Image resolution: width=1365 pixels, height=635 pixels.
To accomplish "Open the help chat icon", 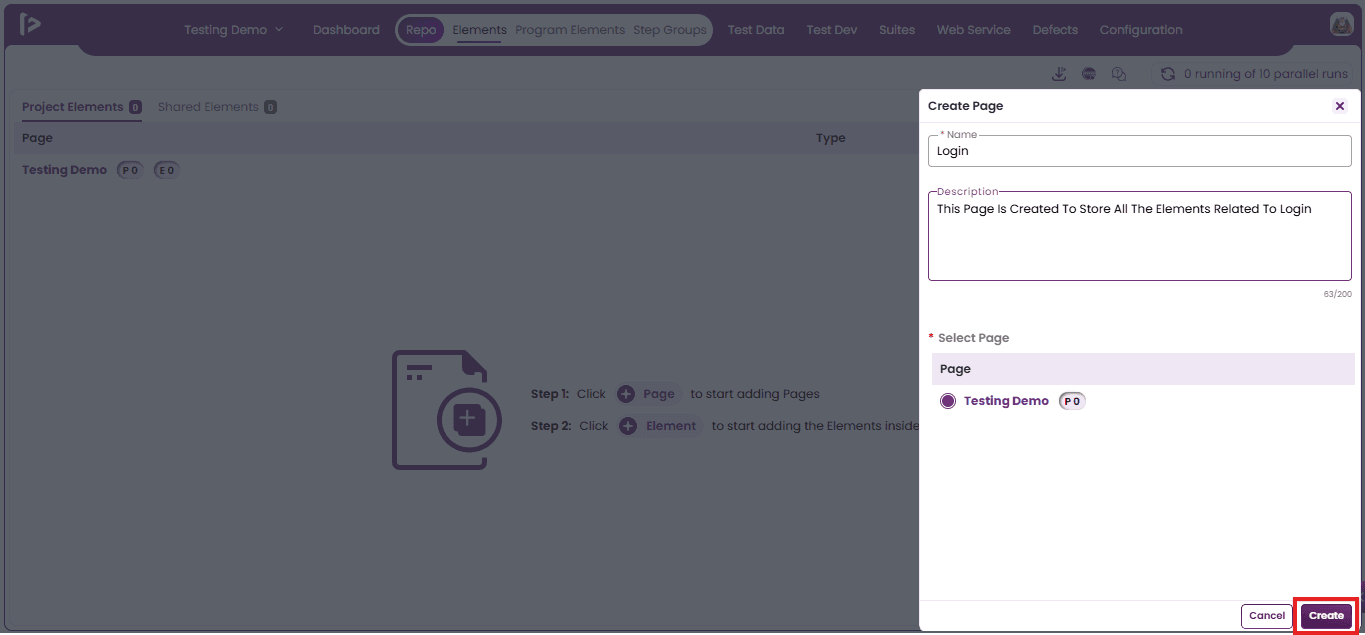I will (1119, 74).
